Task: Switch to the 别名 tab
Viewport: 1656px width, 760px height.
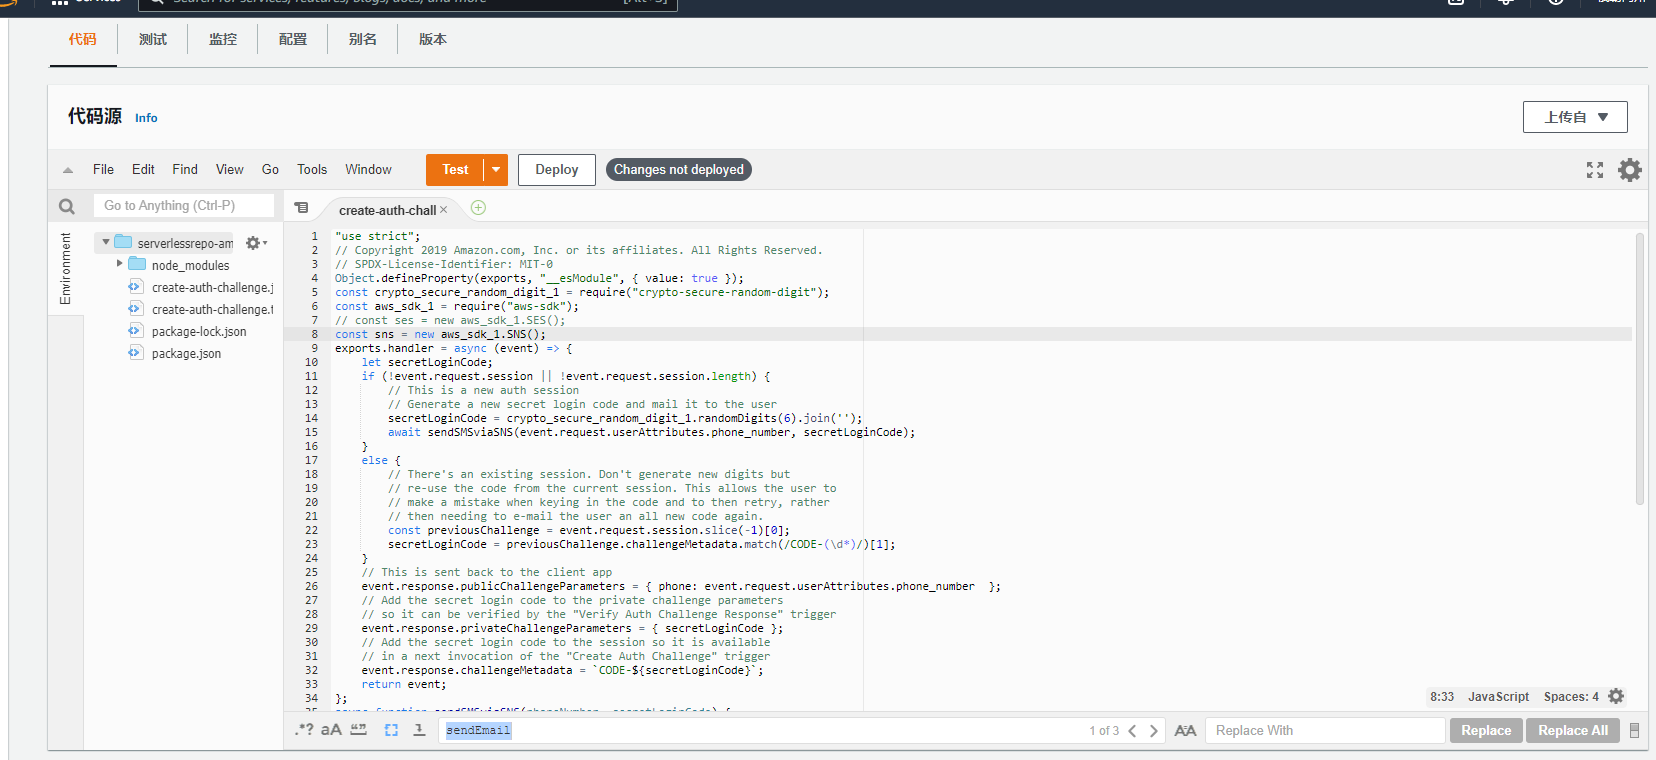Action: pyautogui.click(x=363, y=40)
